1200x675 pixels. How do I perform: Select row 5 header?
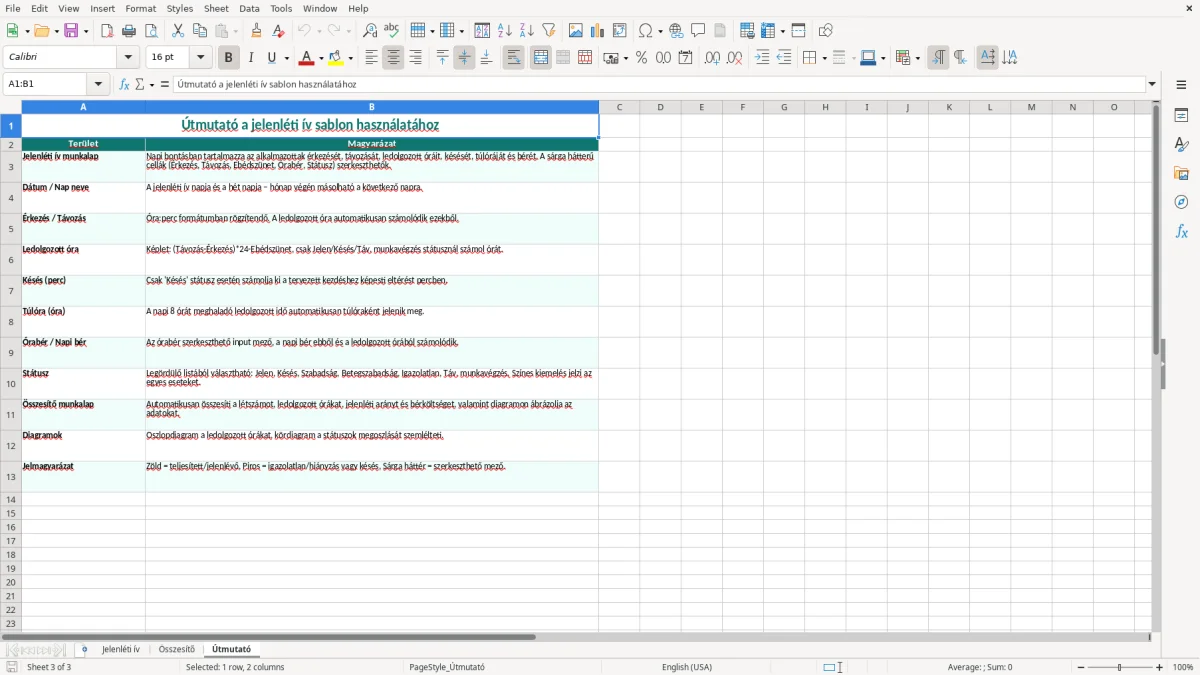pyautogui.click(x=10, y=228)
